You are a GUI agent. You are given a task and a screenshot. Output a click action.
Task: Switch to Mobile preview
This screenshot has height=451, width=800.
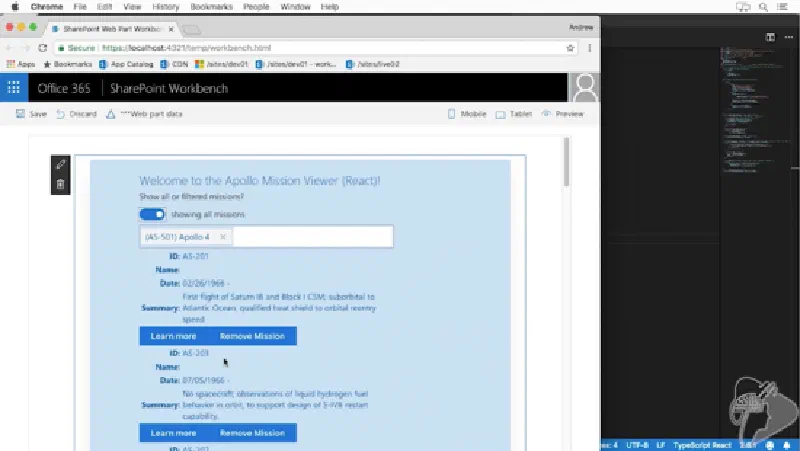tap(467, 114)
